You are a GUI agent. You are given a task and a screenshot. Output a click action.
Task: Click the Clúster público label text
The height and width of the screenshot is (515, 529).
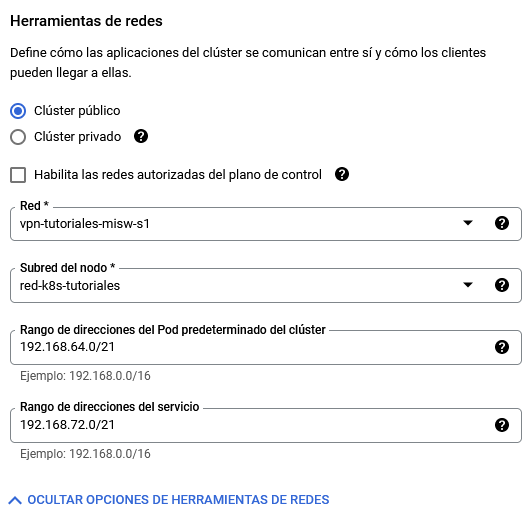[x=77, y=111]
